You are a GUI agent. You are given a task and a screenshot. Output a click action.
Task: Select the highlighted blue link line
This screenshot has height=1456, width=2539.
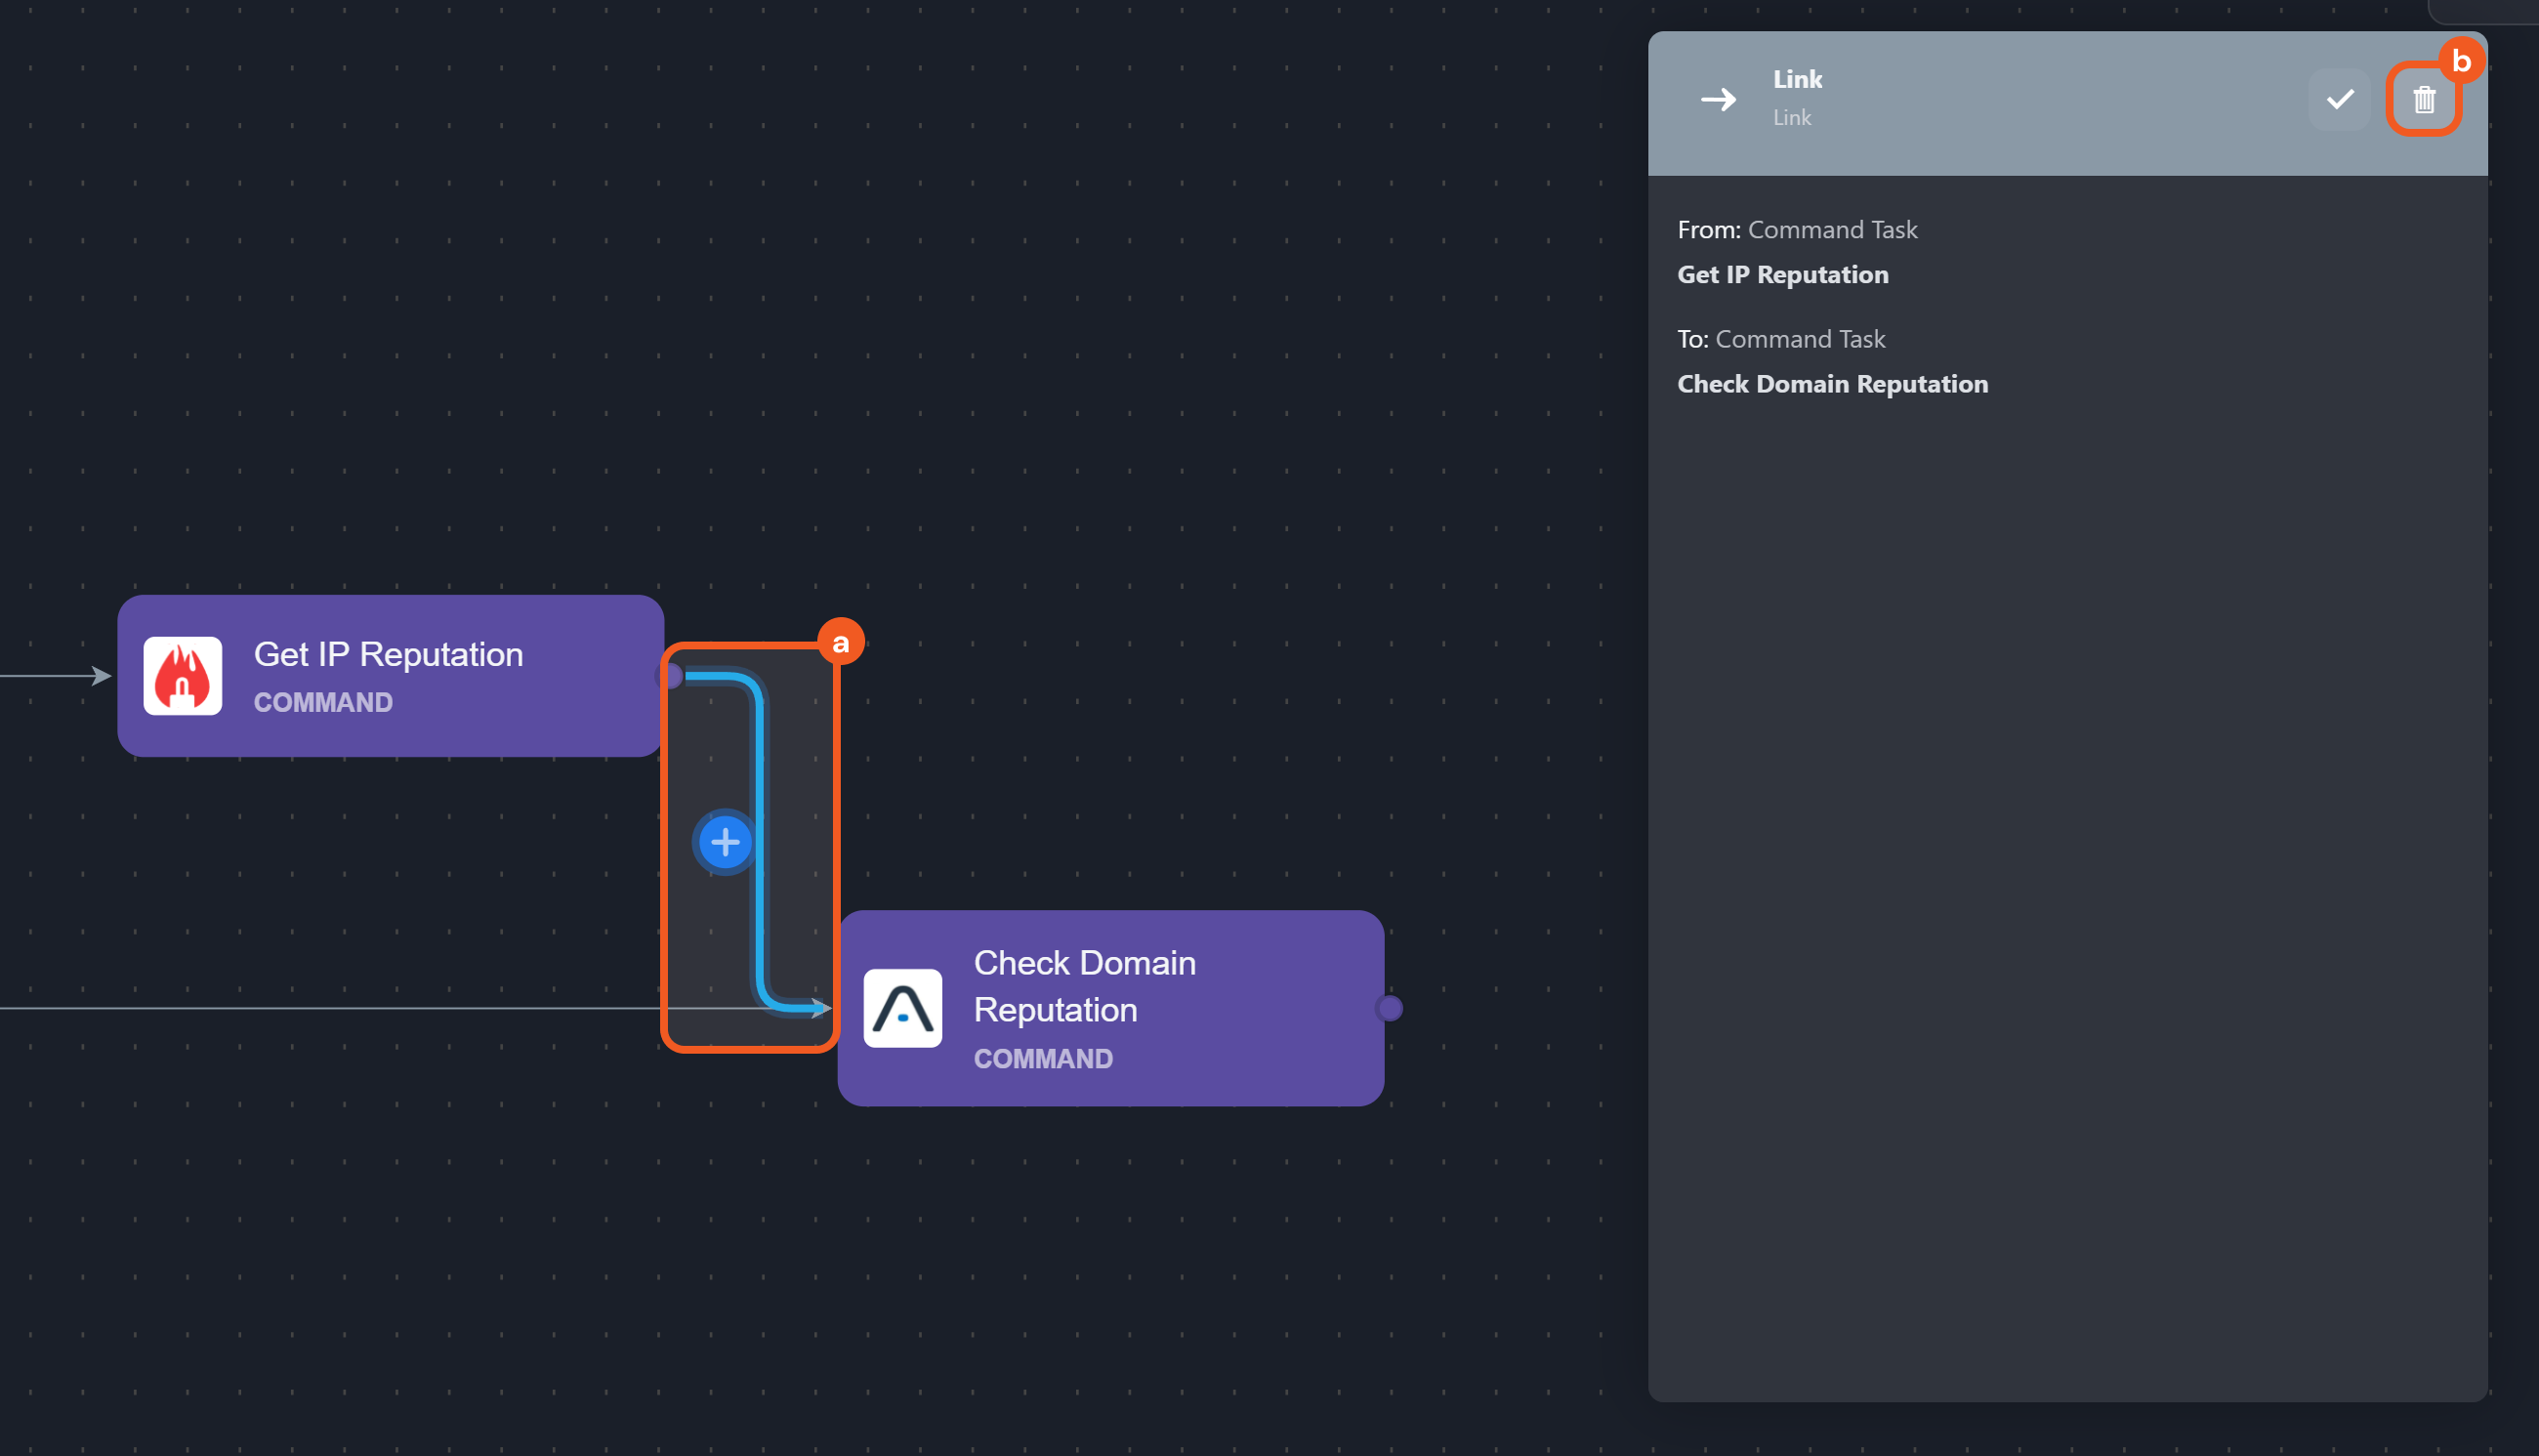point(760,900)
